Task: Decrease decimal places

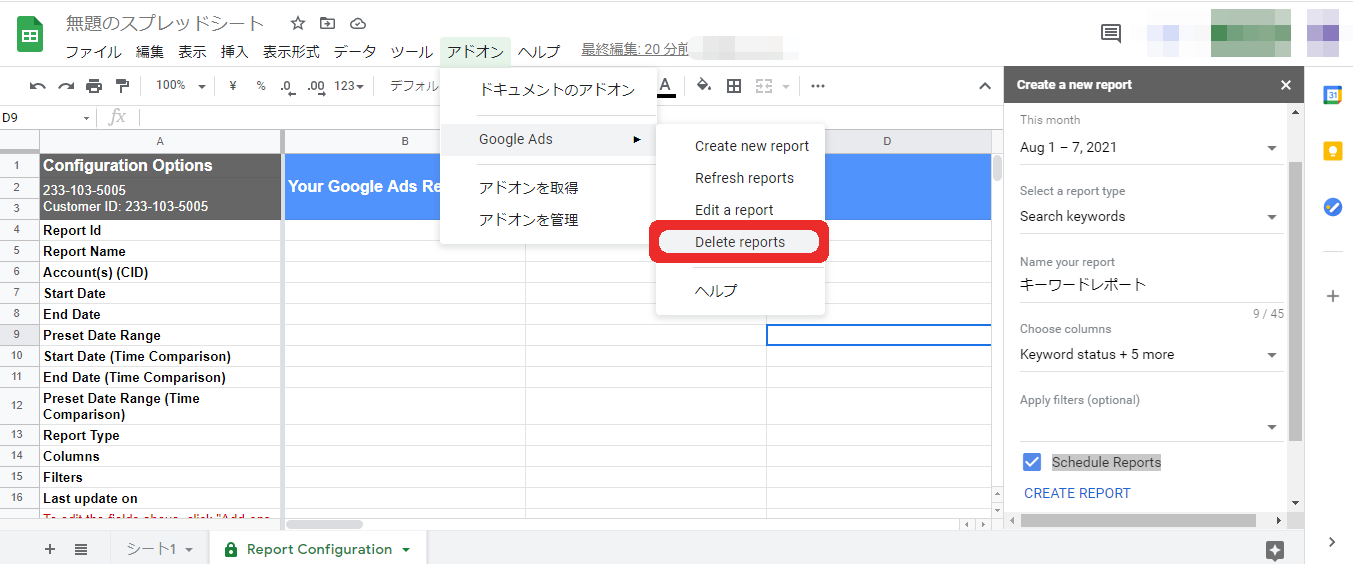Action: point(288,86)
